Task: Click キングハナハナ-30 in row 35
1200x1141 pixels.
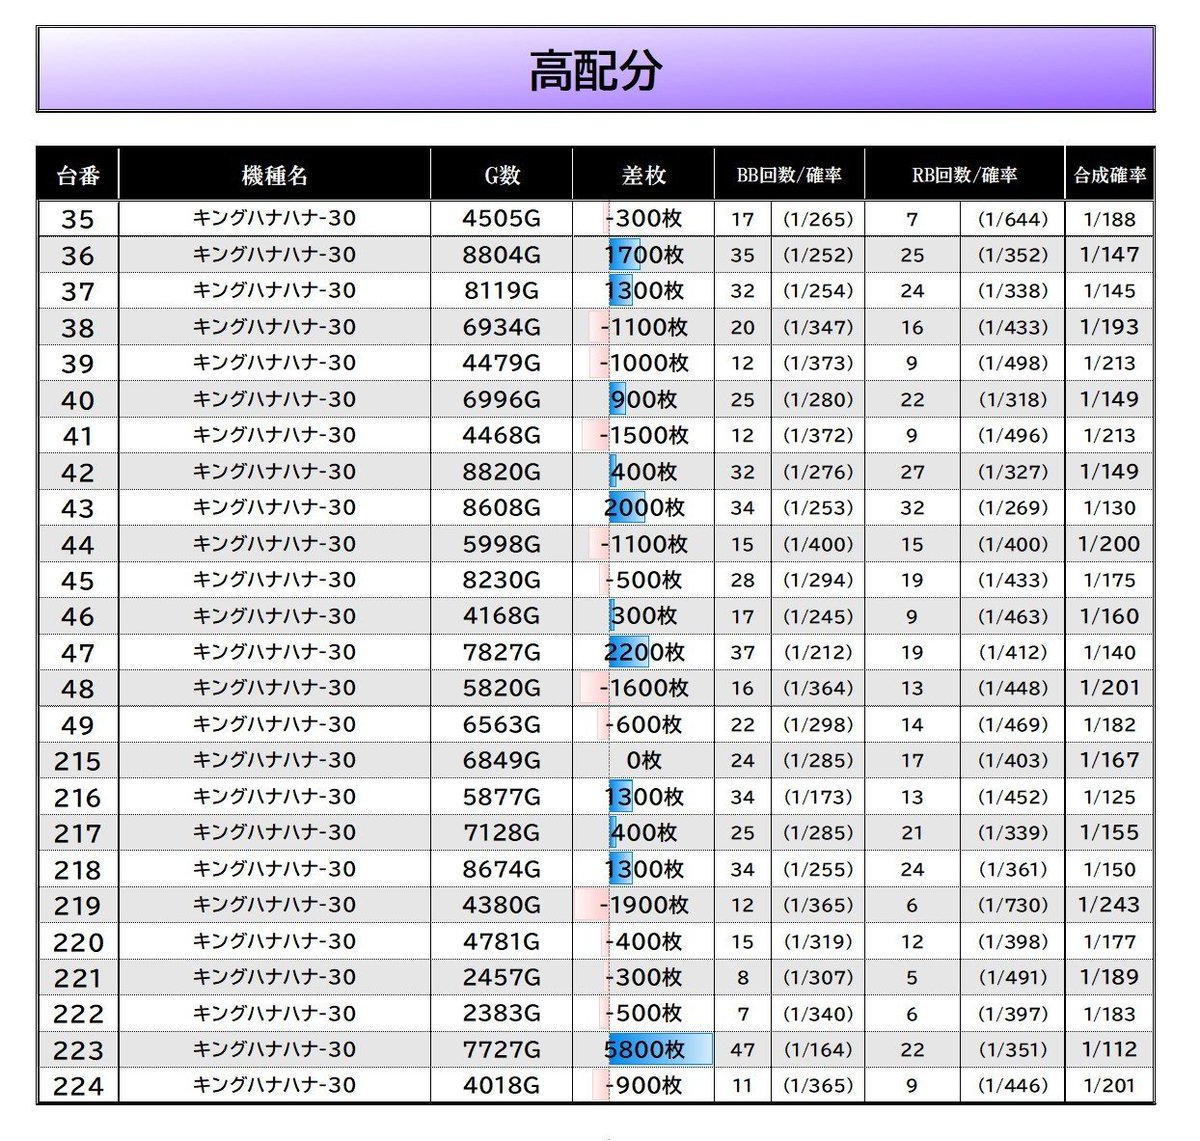Action: (x=275, y=218)
